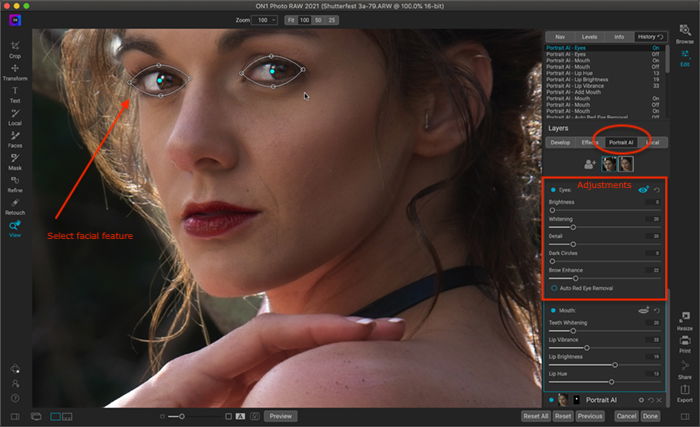700x427 pixels.
Task: Click the Done button
Action: pos(650,416)
